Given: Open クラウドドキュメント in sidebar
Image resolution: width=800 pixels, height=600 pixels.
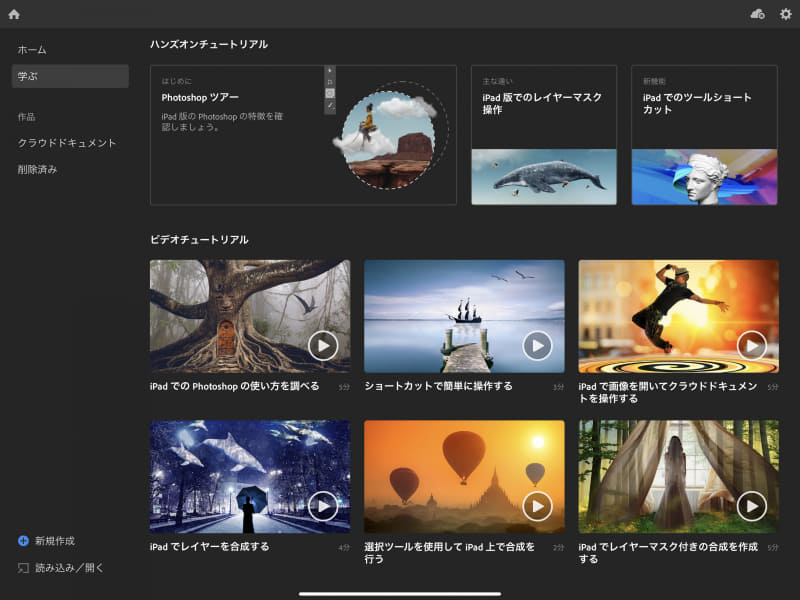Looking at the screenshot, I should point(67,143).
